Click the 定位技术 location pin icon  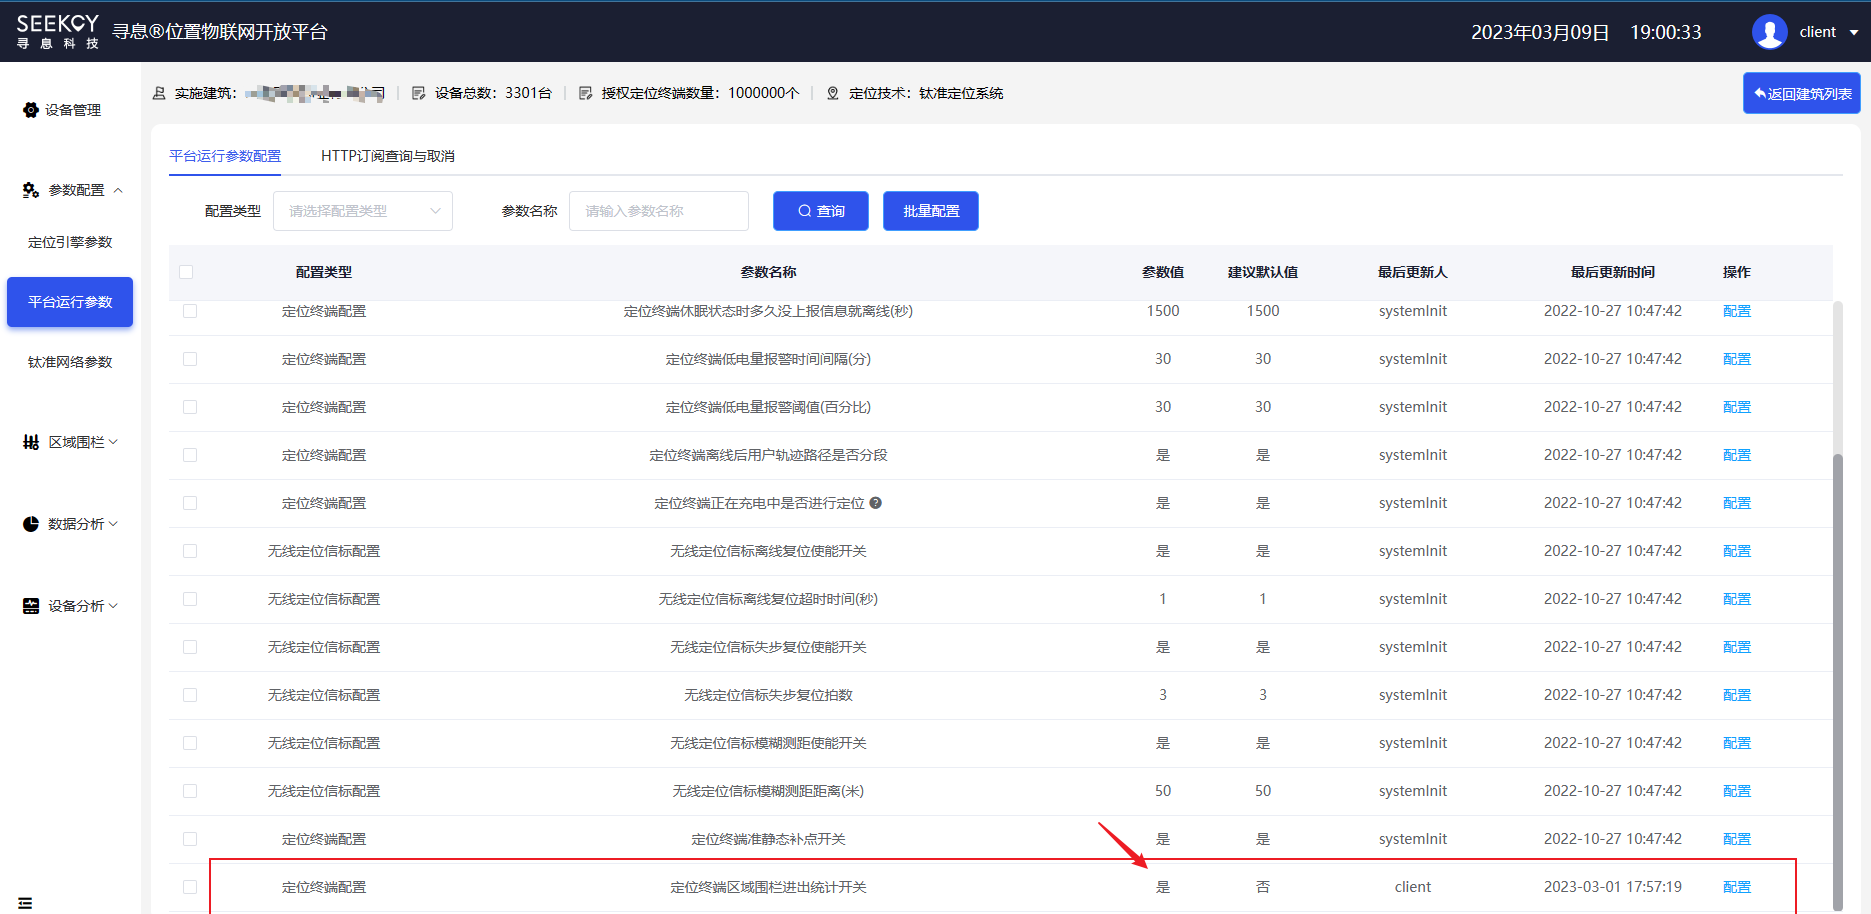click(832, 93)
